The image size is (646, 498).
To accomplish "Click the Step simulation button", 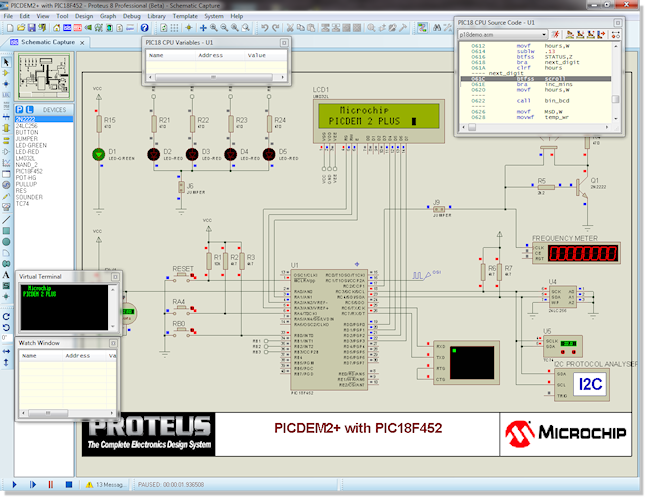I will click(x=33, y=484).
